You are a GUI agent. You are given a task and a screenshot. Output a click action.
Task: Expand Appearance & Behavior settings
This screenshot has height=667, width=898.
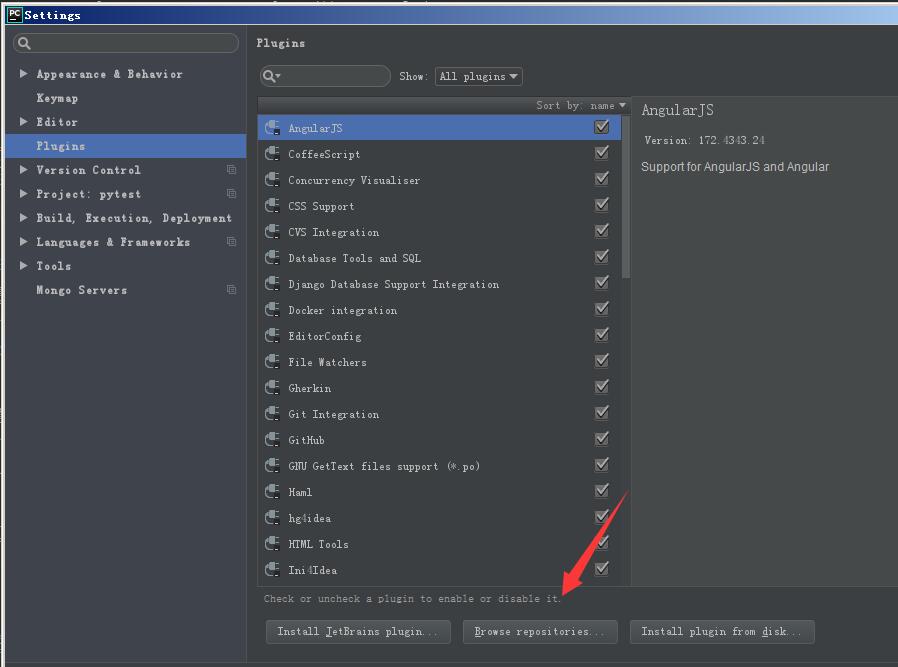click(x=23, y=73)
